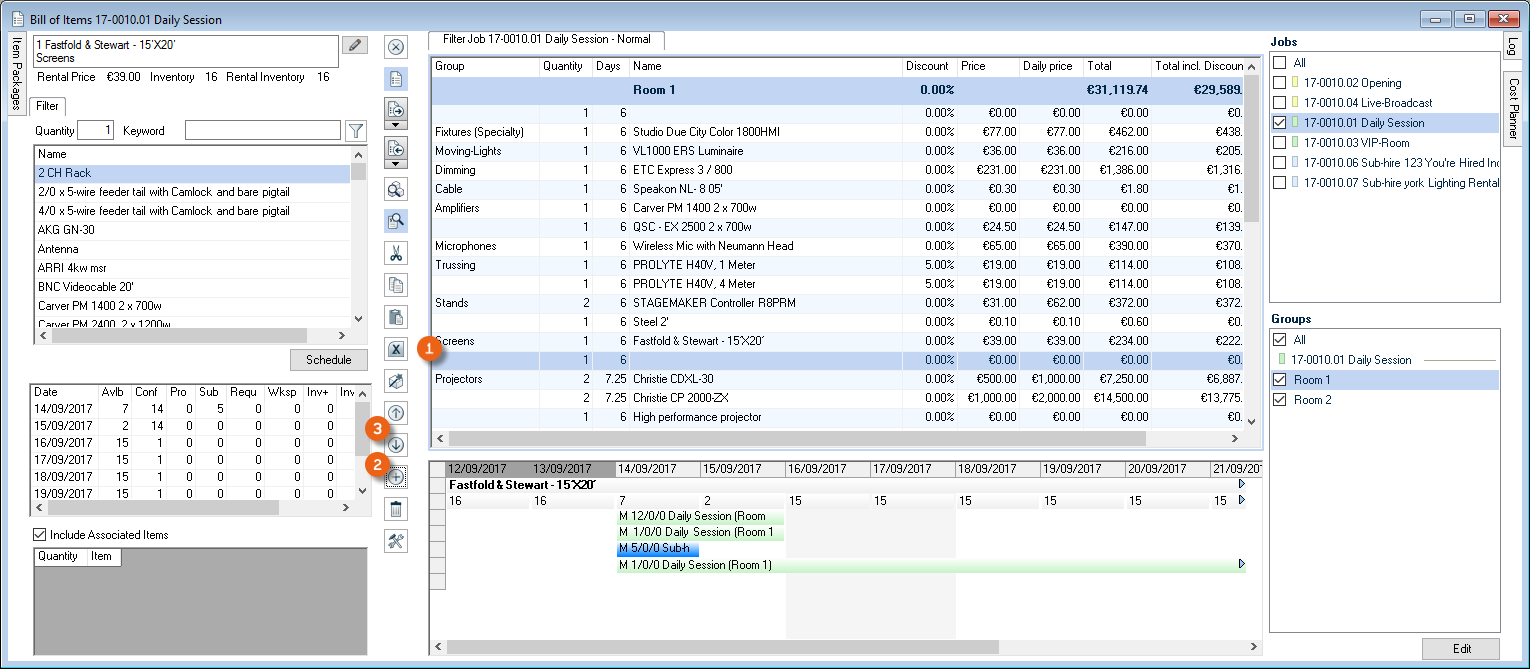Open the Item Packages side tab

(x=16, y=74)
